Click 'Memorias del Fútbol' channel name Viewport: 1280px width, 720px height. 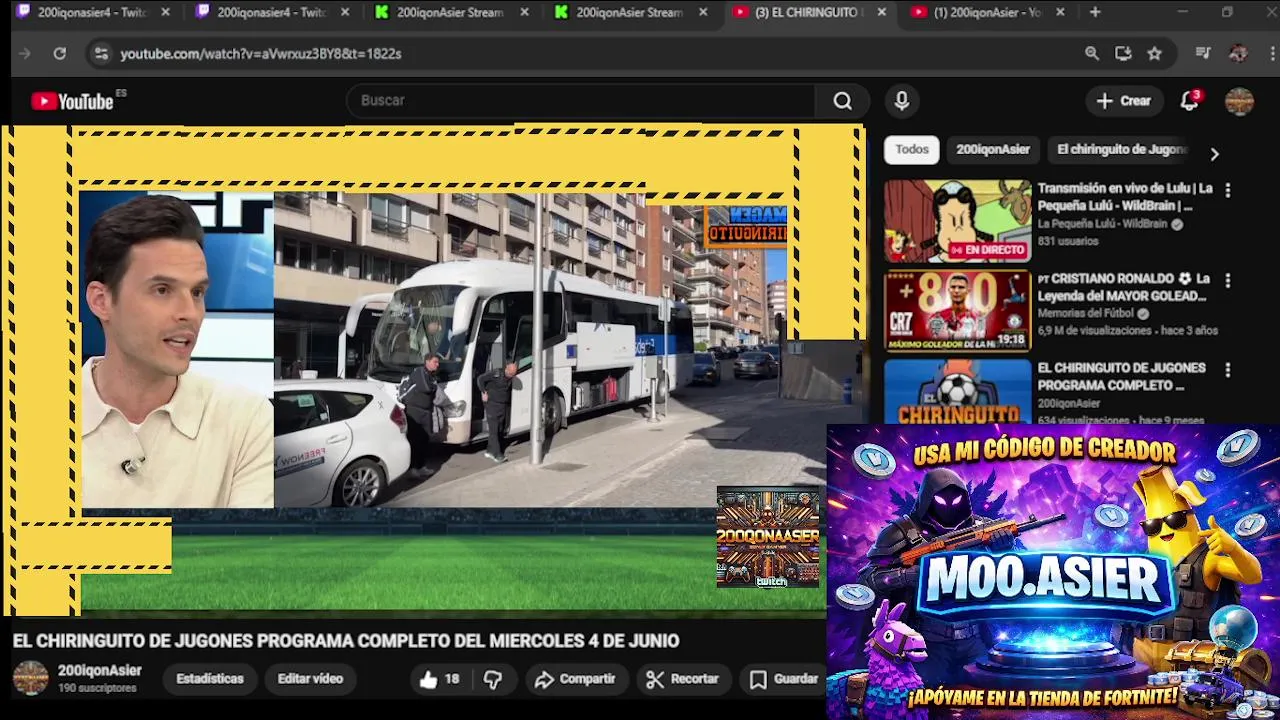coord(1085,313)
